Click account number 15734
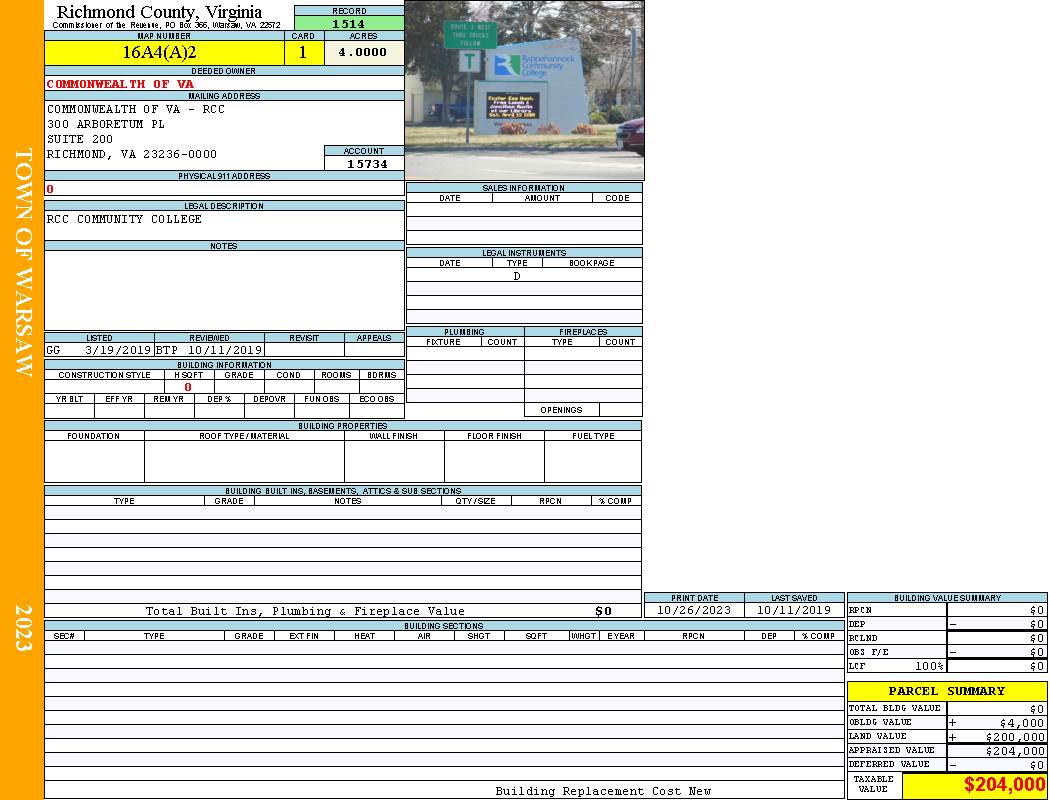The height and width of the screenshot is (800, 1050). [367, 164]
